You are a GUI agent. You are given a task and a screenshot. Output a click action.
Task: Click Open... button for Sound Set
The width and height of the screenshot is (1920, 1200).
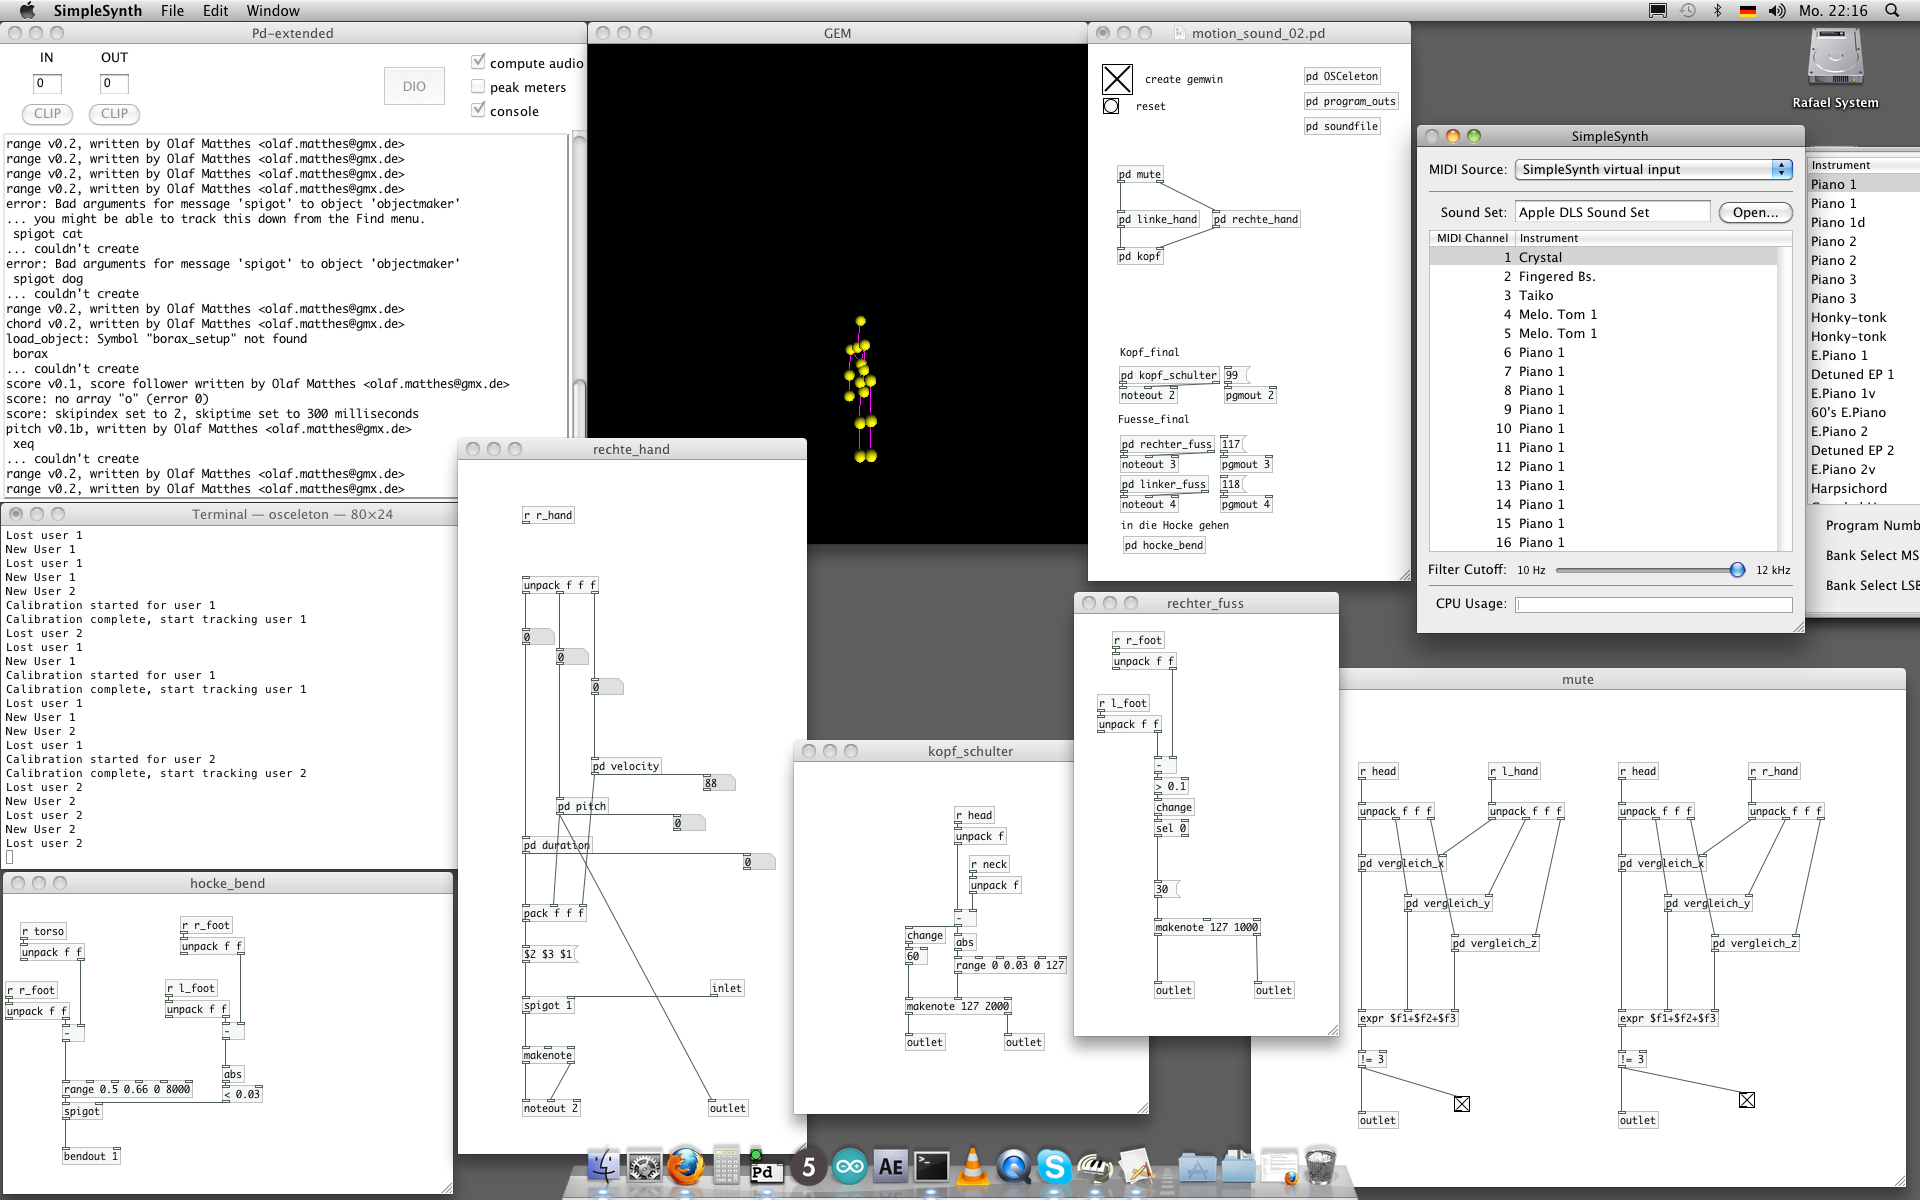pos(1755,212)
